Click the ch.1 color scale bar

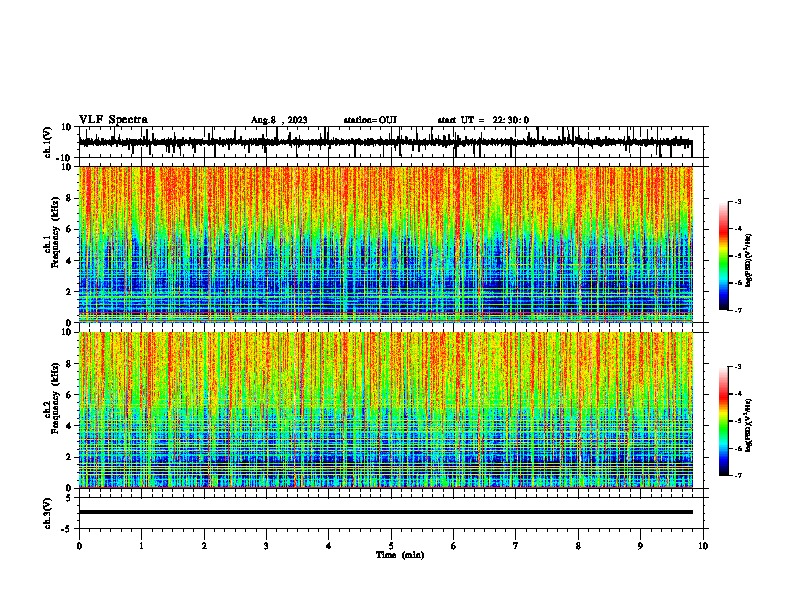pyautogui.click(x=724, y=256)
